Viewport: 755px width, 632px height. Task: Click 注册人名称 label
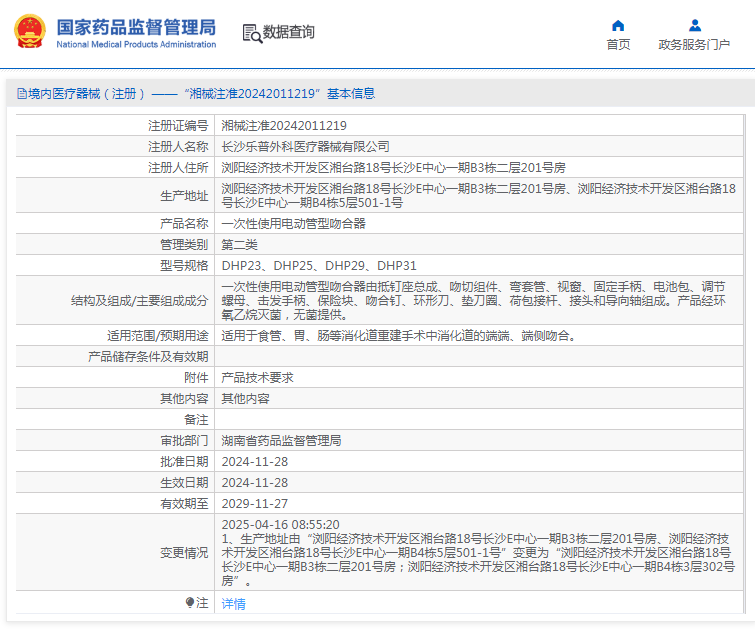click(178, 146)
